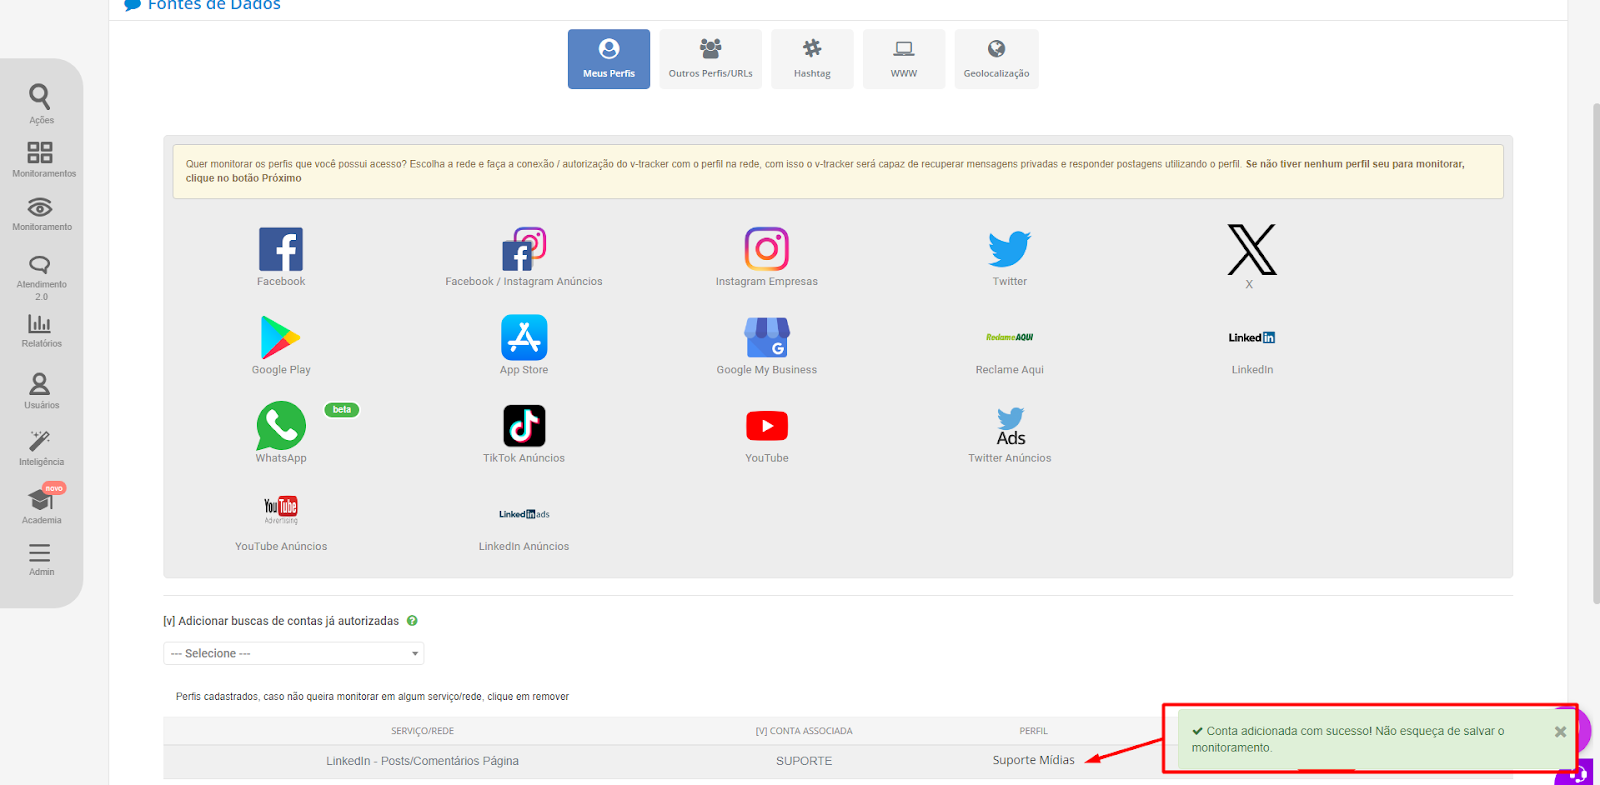Open the Ações search icon in sidebar

click(x=40, y=97)
